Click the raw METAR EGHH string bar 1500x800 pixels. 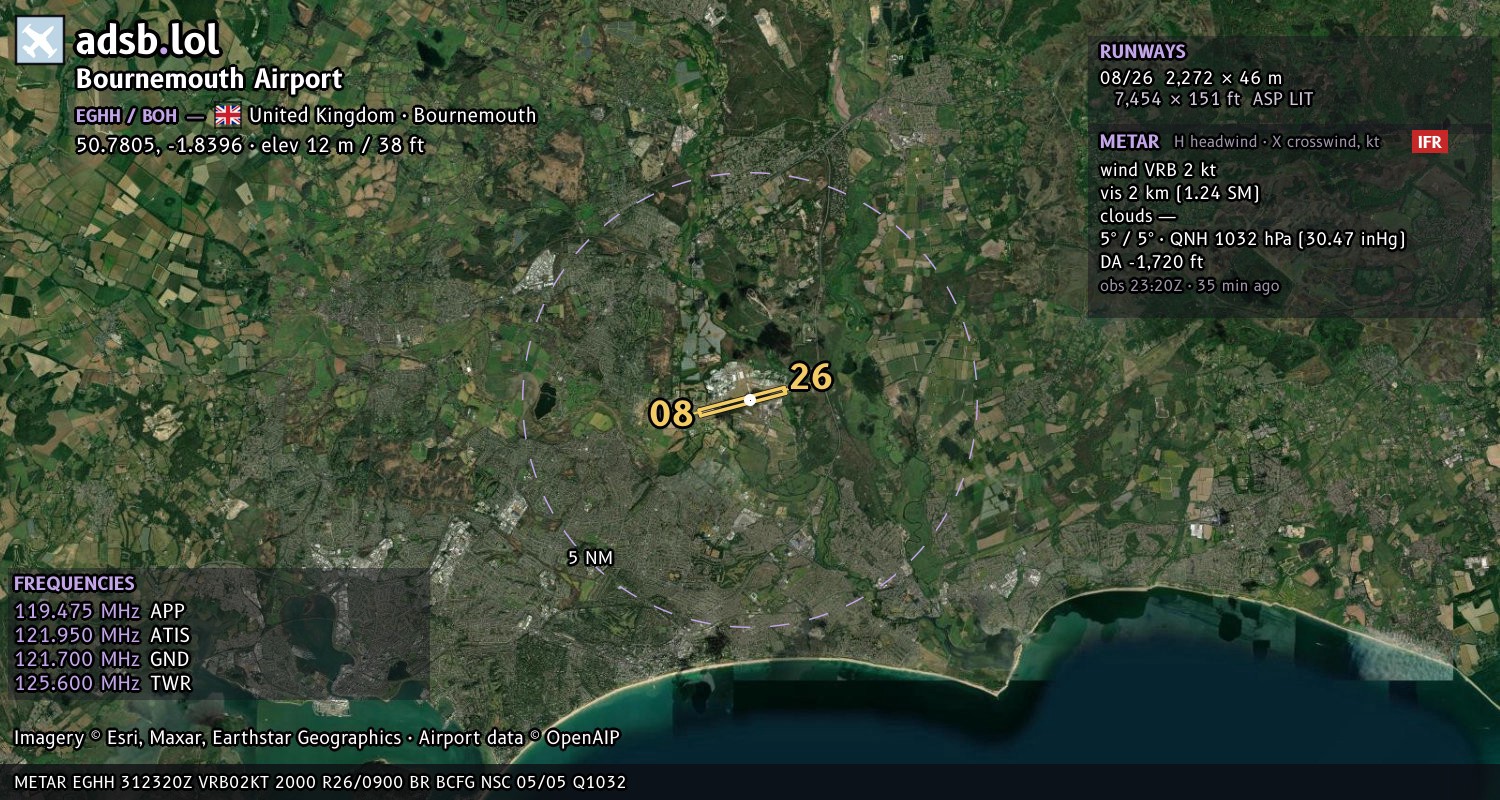pos(320,782)
